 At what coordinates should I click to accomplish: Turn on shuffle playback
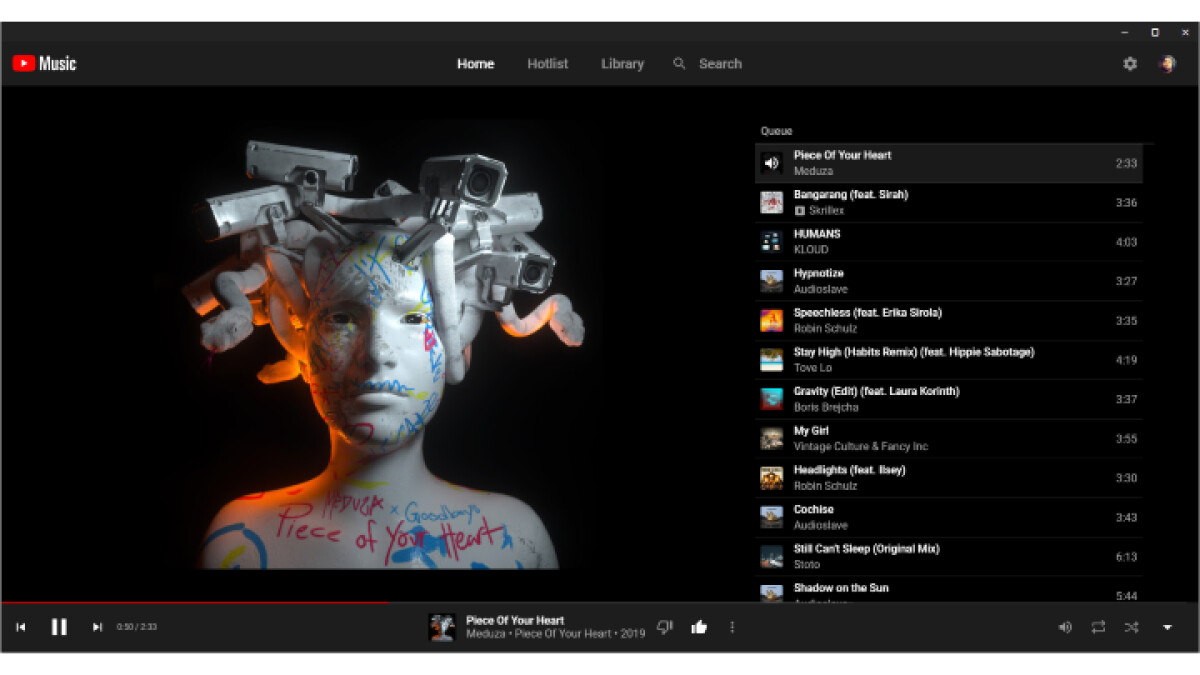(1133, 627)
